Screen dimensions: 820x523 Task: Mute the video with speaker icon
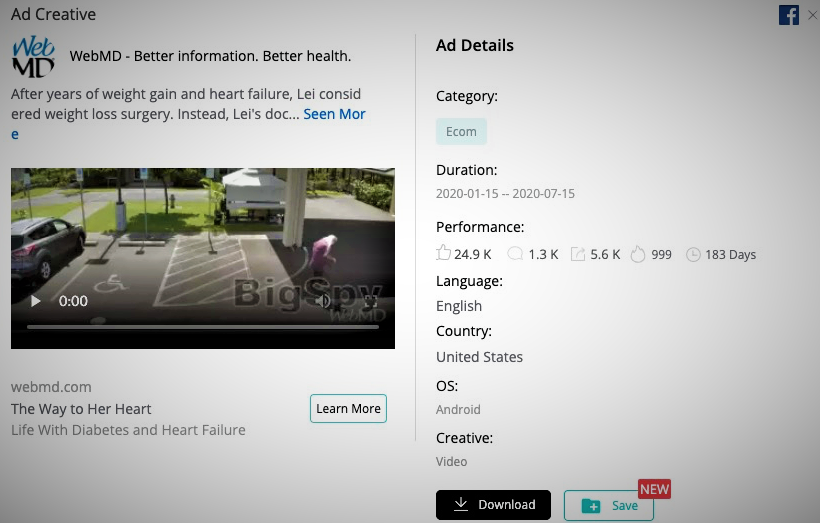(323, 301)
